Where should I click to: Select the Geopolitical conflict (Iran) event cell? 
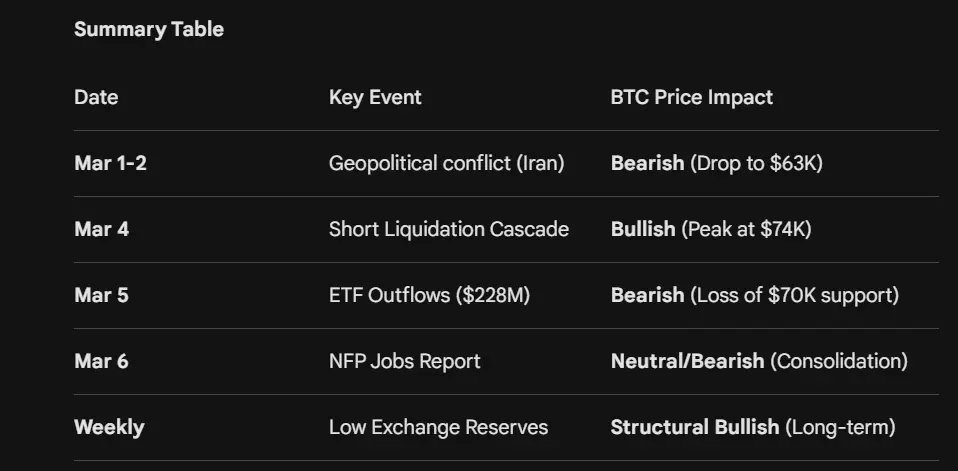click(446, 163)
